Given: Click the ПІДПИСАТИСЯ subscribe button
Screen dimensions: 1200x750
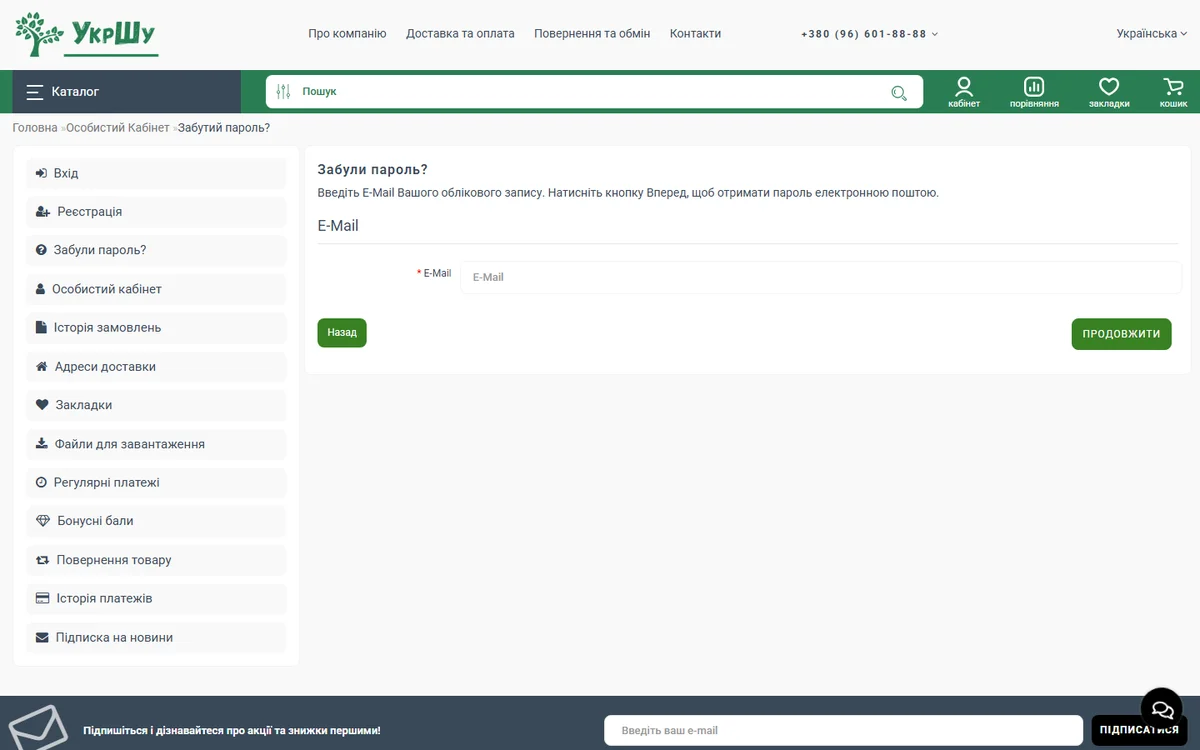Looking at the screenshot, I should (1139, 730).
